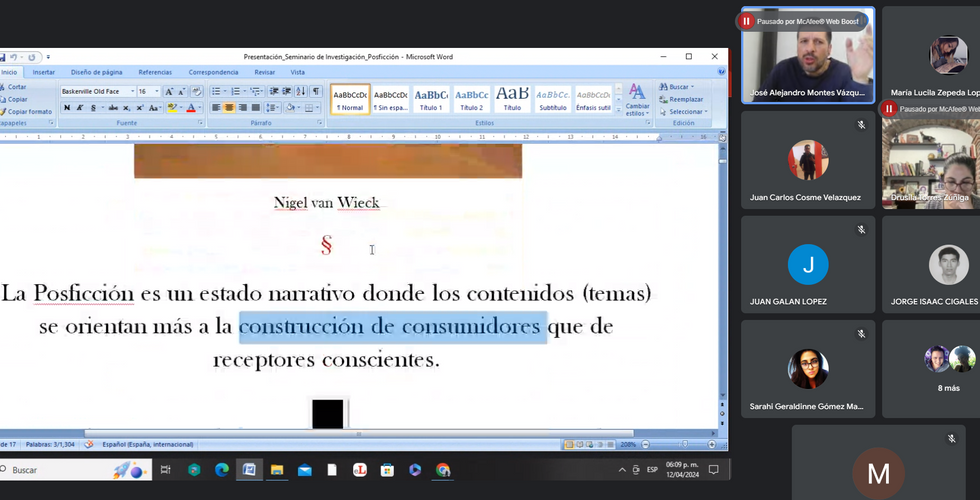Screen dimensions: 980x500
Task: Click Reemplazar in the Edición group
Action: 681,99
